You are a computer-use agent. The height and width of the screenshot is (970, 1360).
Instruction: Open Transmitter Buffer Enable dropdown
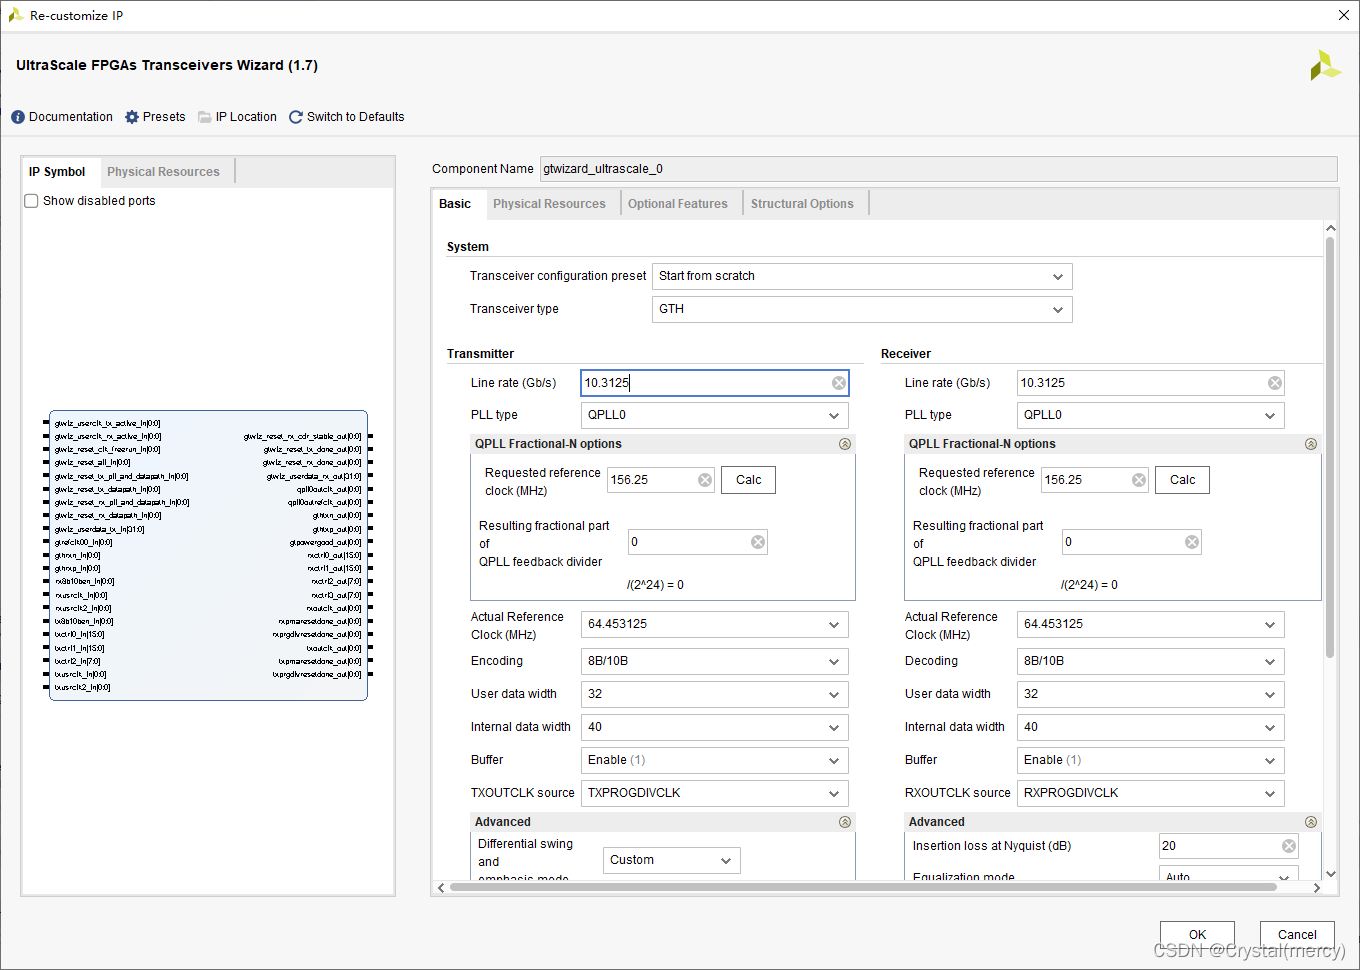714,760
